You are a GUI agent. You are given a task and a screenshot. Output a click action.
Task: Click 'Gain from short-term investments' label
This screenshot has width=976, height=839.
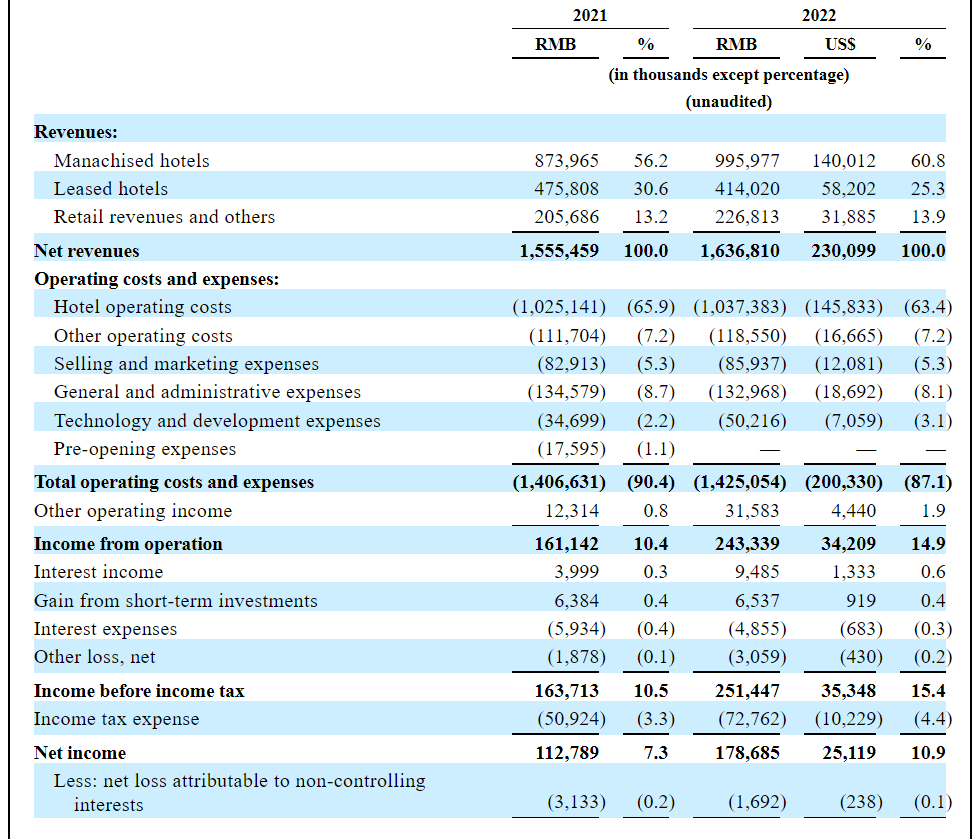(x=176, y=601)
